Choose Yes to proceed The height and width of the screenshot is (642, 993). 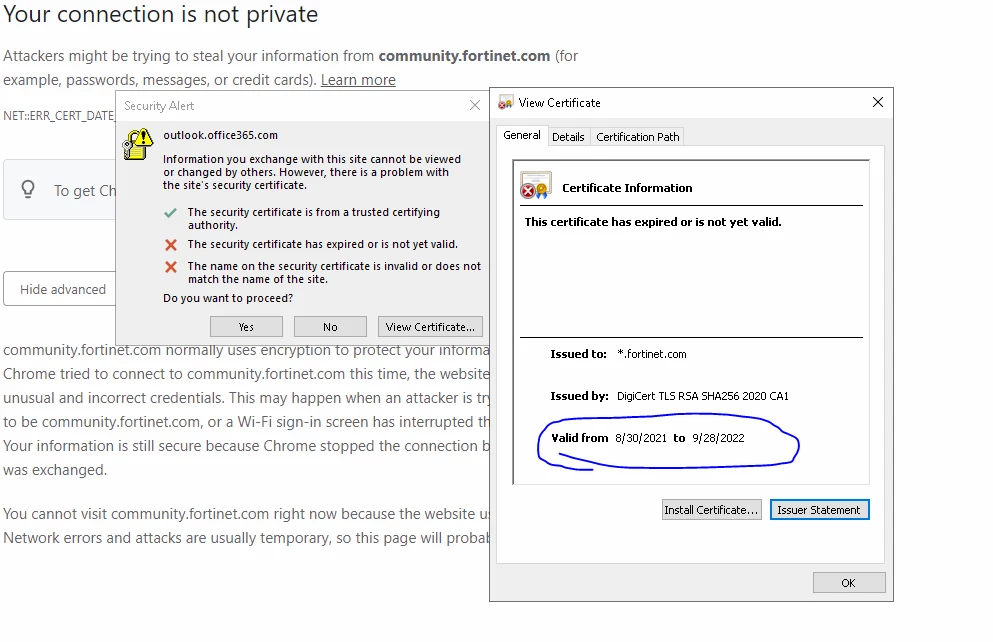(246, 327)
